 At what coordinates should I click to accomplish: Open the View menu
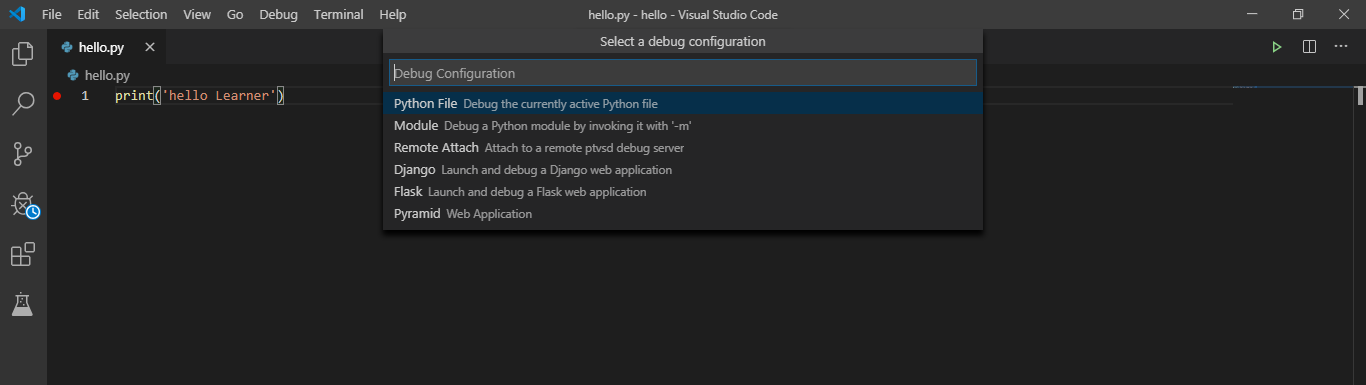coord(197,15)
